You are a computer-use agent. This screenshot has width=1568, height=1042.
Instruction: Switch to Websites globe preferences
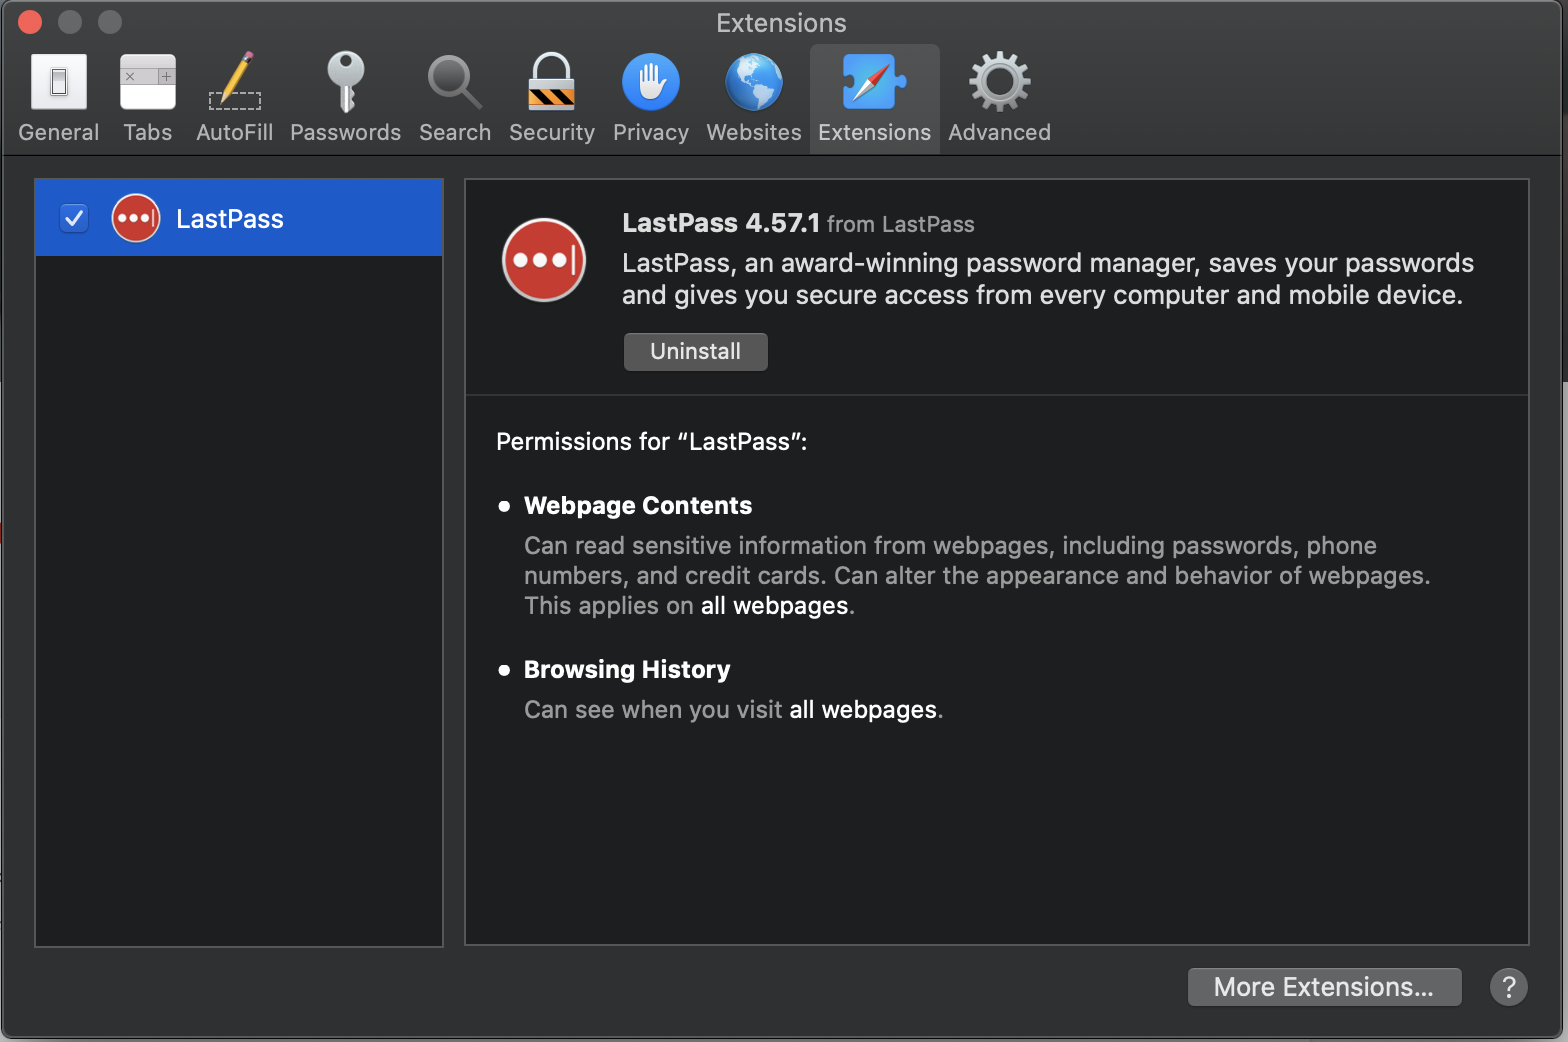753,98
